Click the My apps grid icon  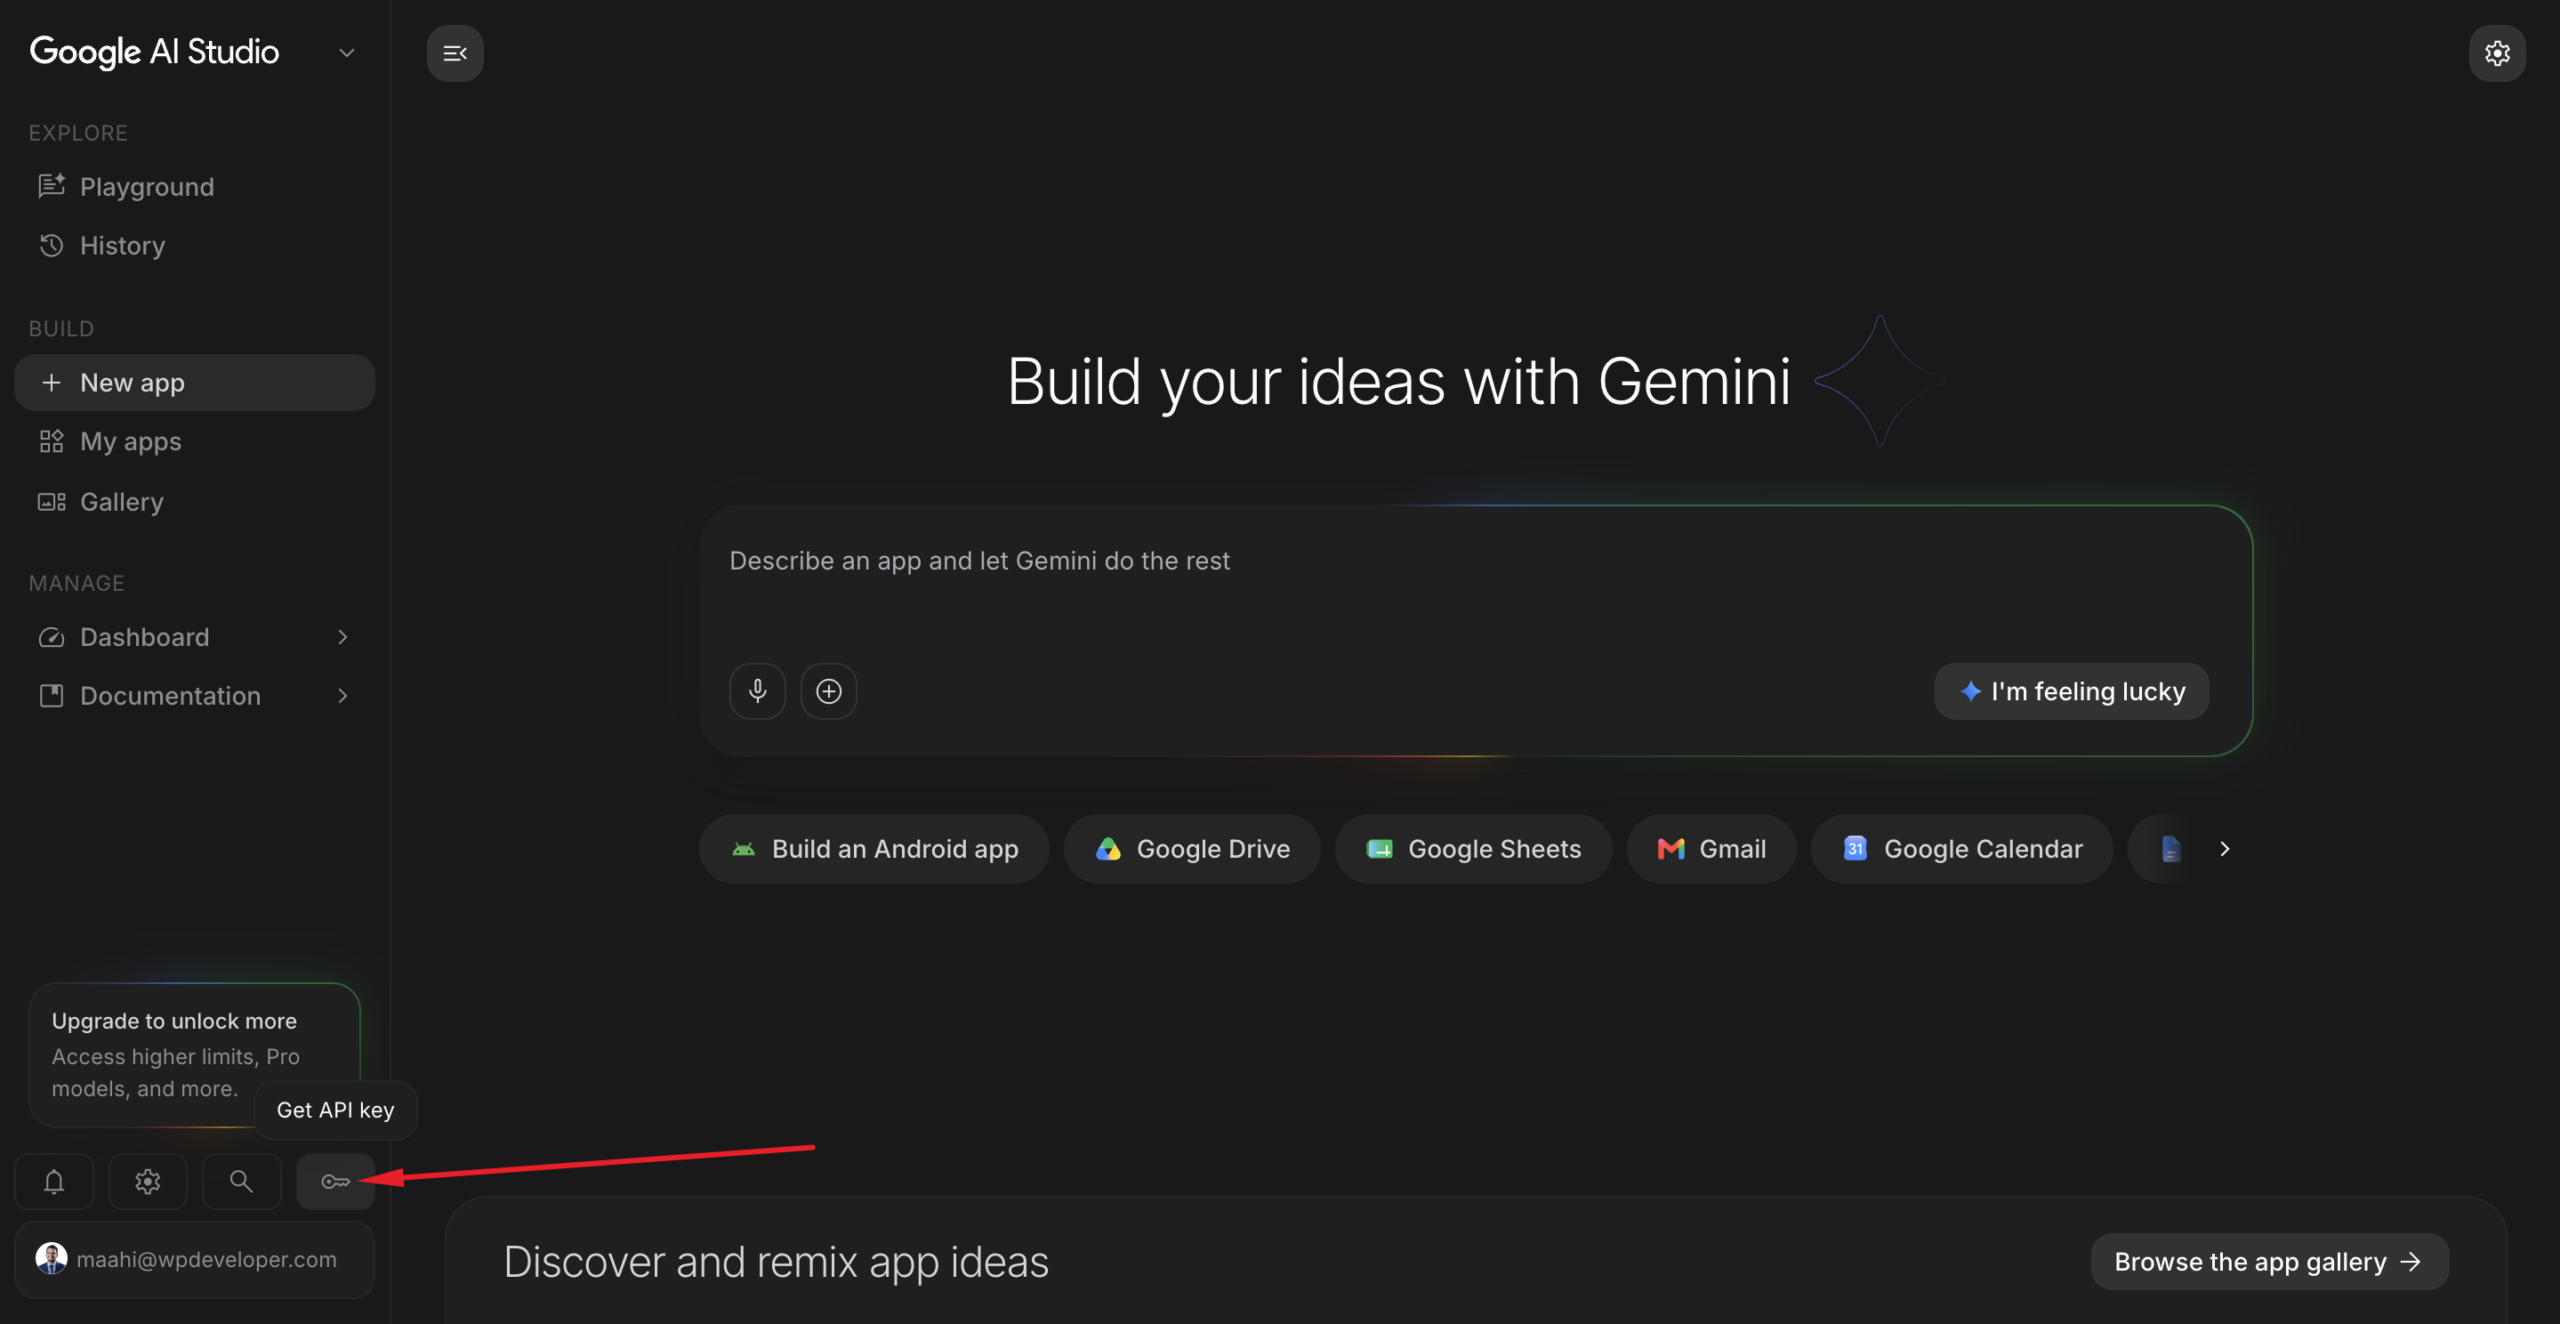(51, 442)
